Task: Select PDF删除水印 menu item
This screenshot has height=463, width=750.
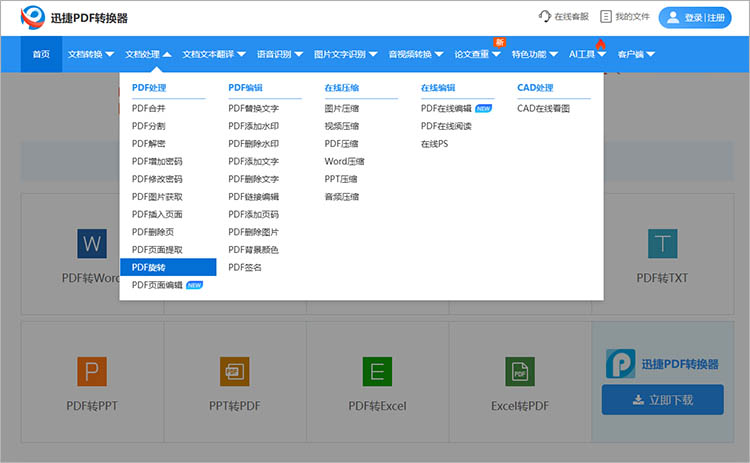Action: click(x=254, y=144)
